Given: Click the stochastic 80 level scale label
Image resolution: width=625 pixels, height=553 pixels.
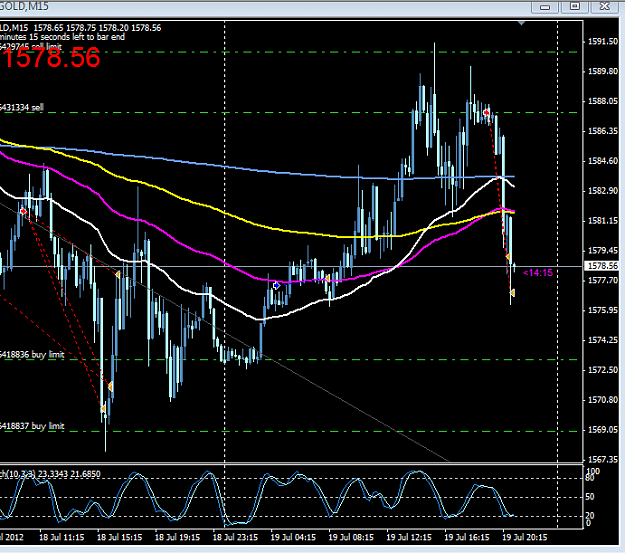Looking at the screenshot, I should pyautogui.click(x=590, y=477).
